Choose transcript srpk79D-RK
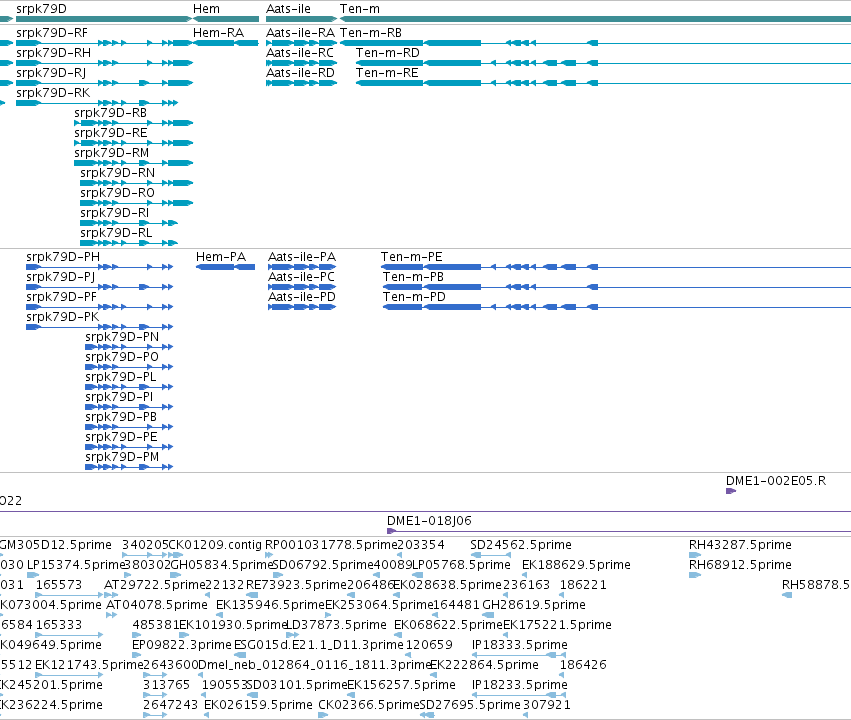 (x=53, y=93)
